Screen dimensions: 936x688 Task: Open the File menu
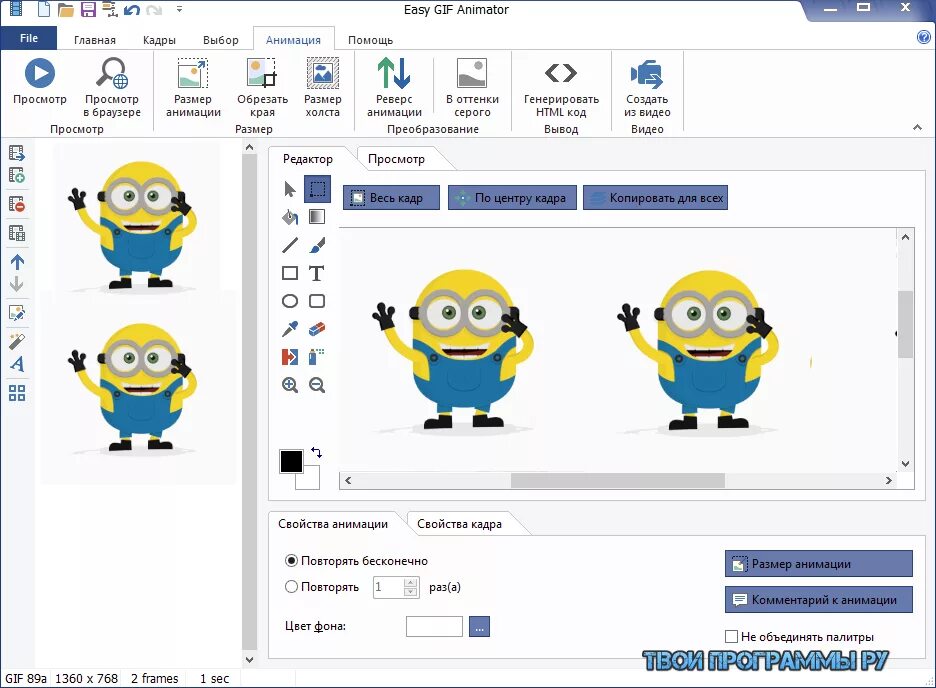(29, 38)
